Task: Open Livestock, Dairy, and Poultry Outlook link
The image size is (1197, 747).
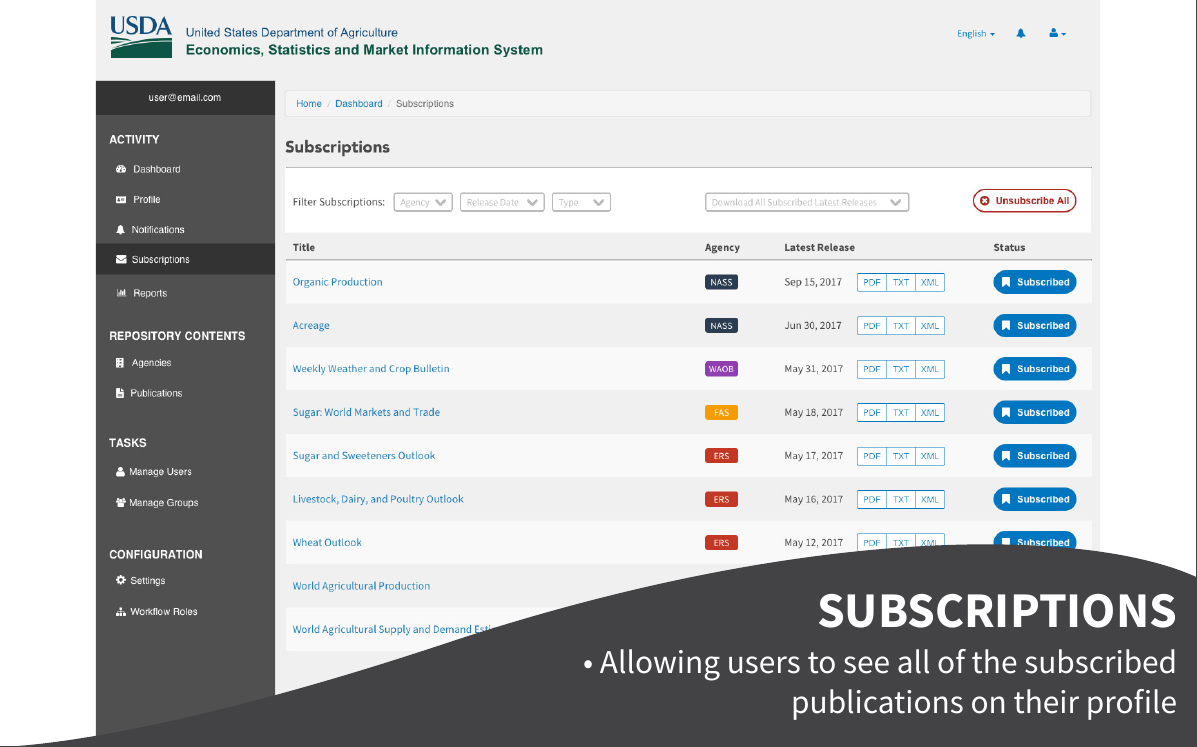Action: (x=378, y=499)
